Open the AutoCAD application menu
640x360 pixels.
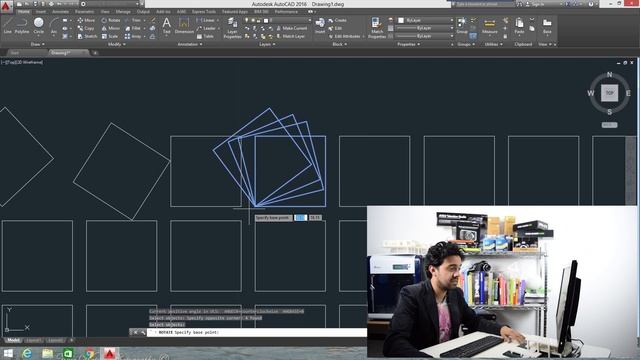pos(6,7)
